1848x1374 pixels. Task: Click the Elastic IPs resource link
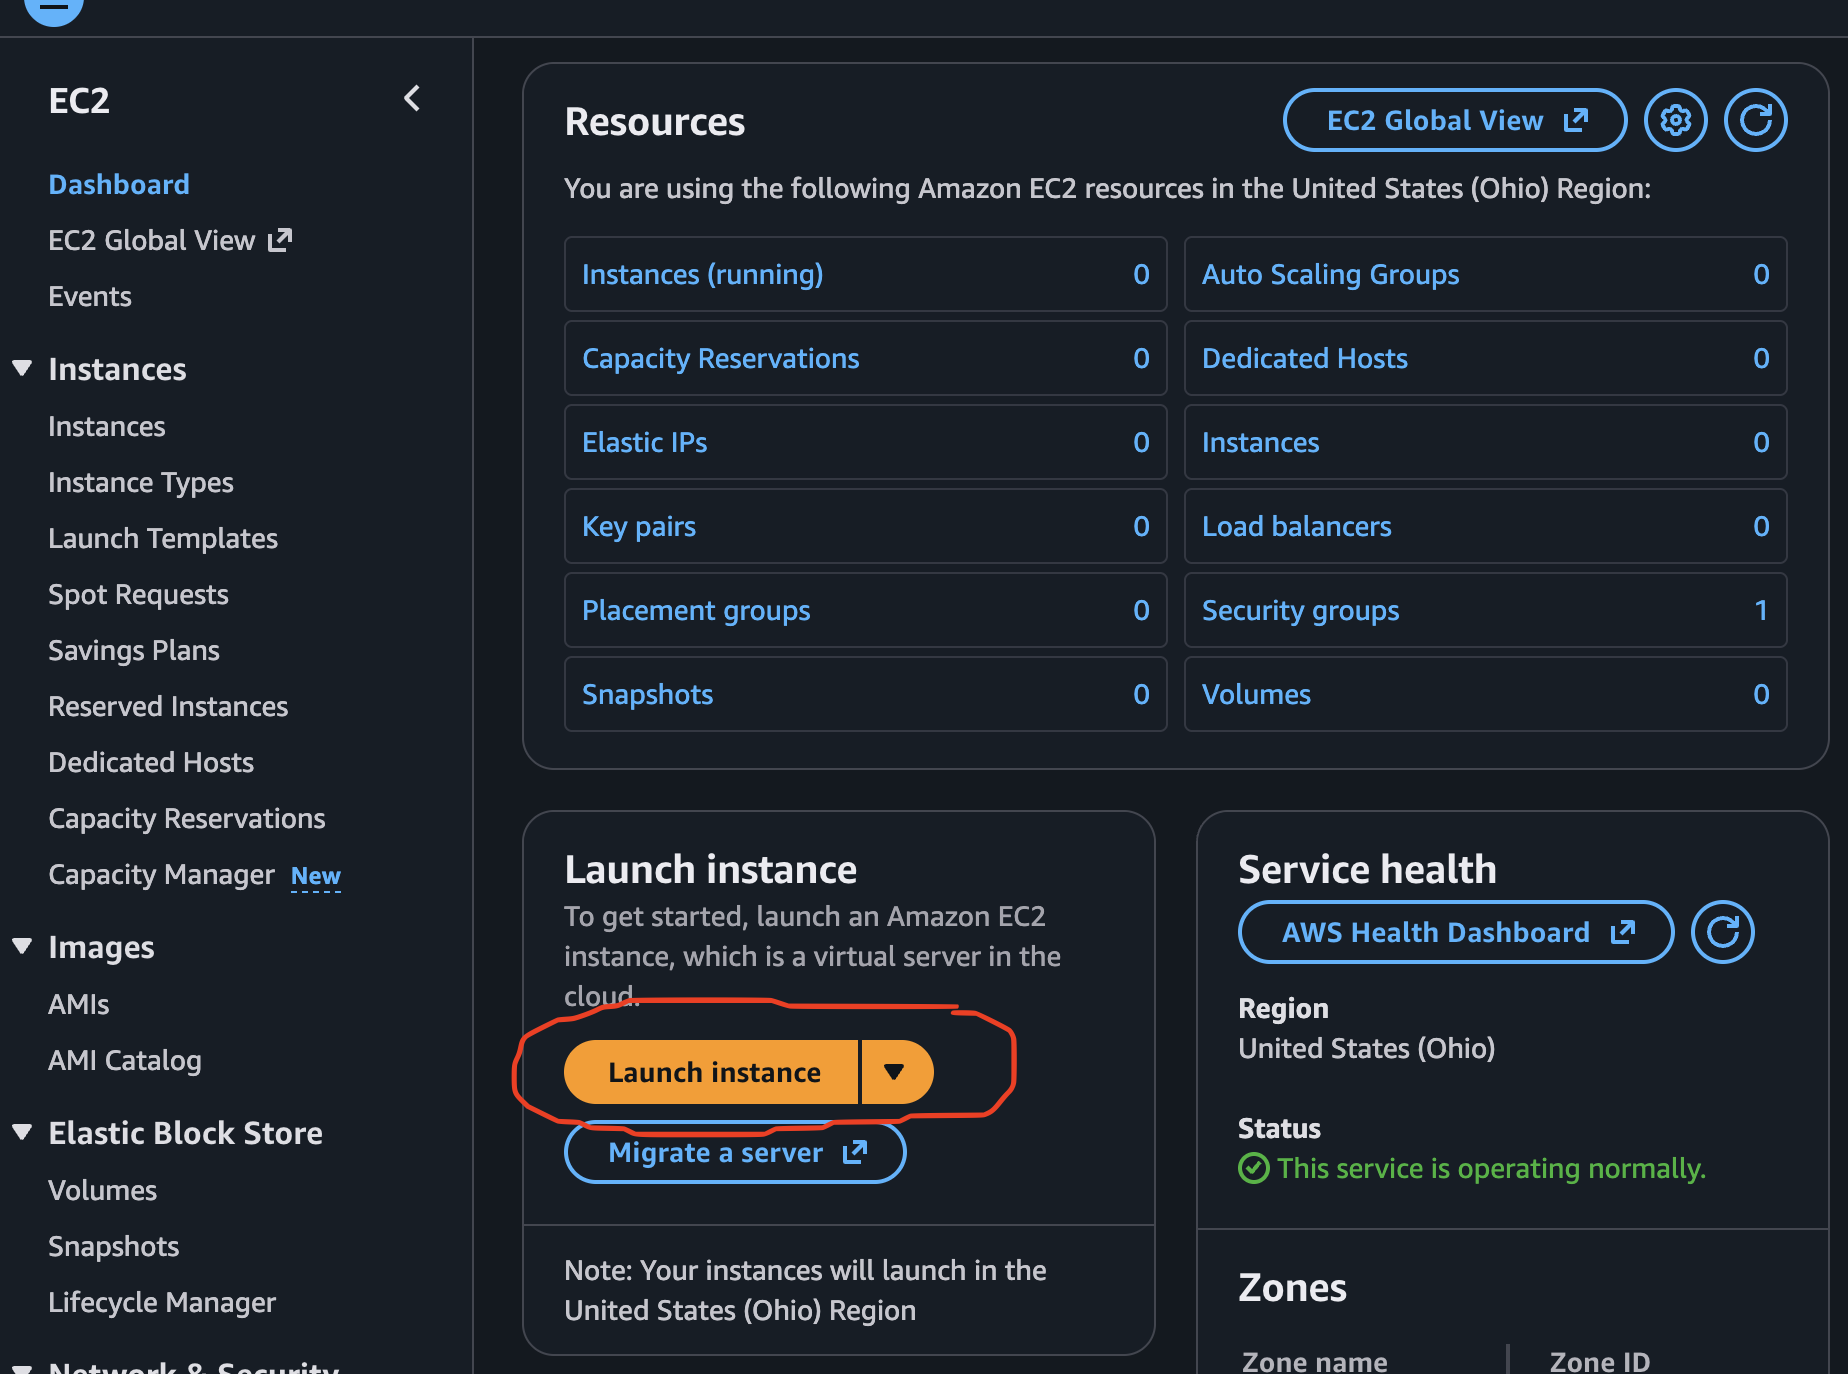coord(645,442)
